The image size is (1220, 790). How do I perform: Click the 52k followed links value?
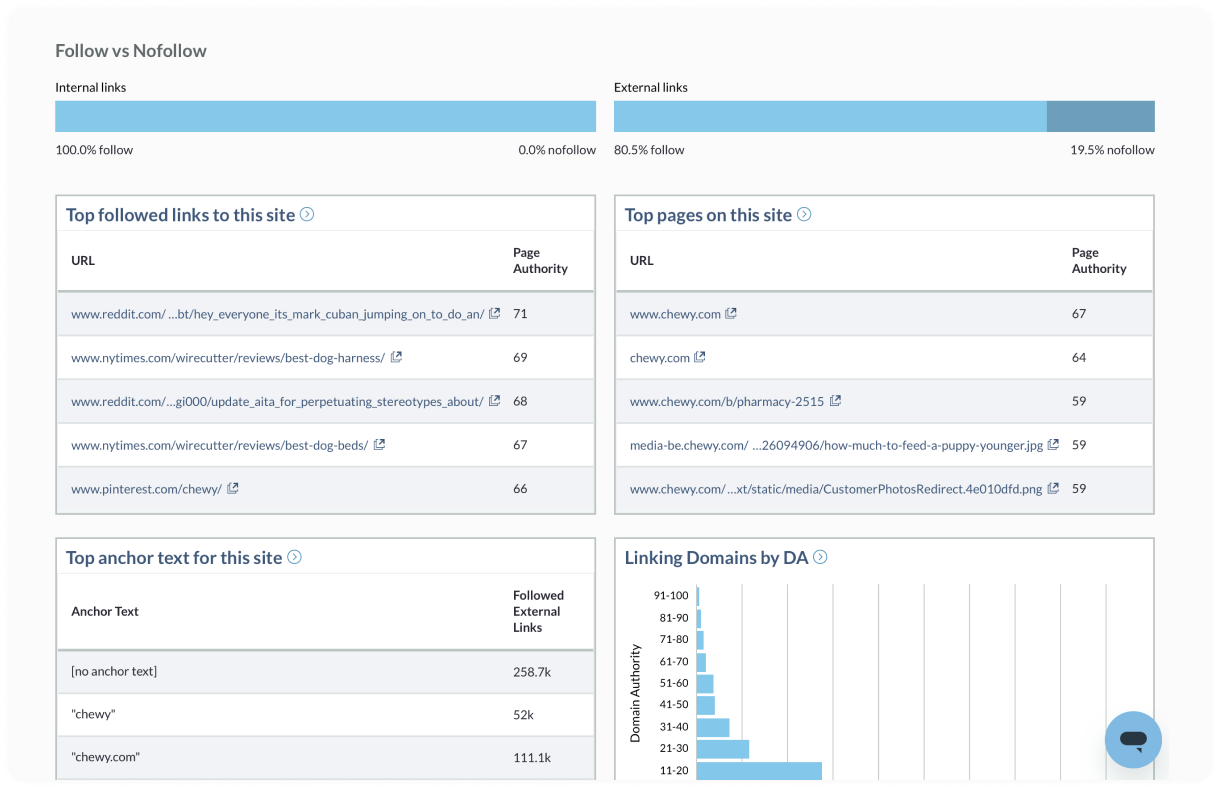(x=523, y=715)
